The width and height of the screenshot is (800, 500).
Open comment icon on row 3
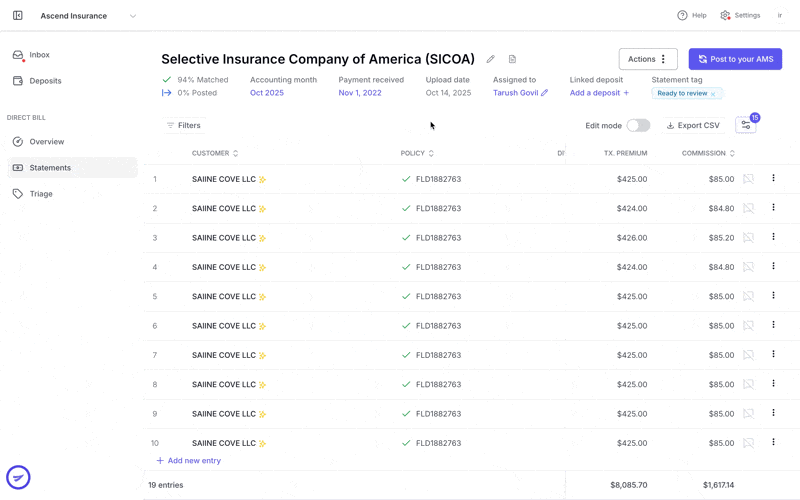tap(748, 238)
